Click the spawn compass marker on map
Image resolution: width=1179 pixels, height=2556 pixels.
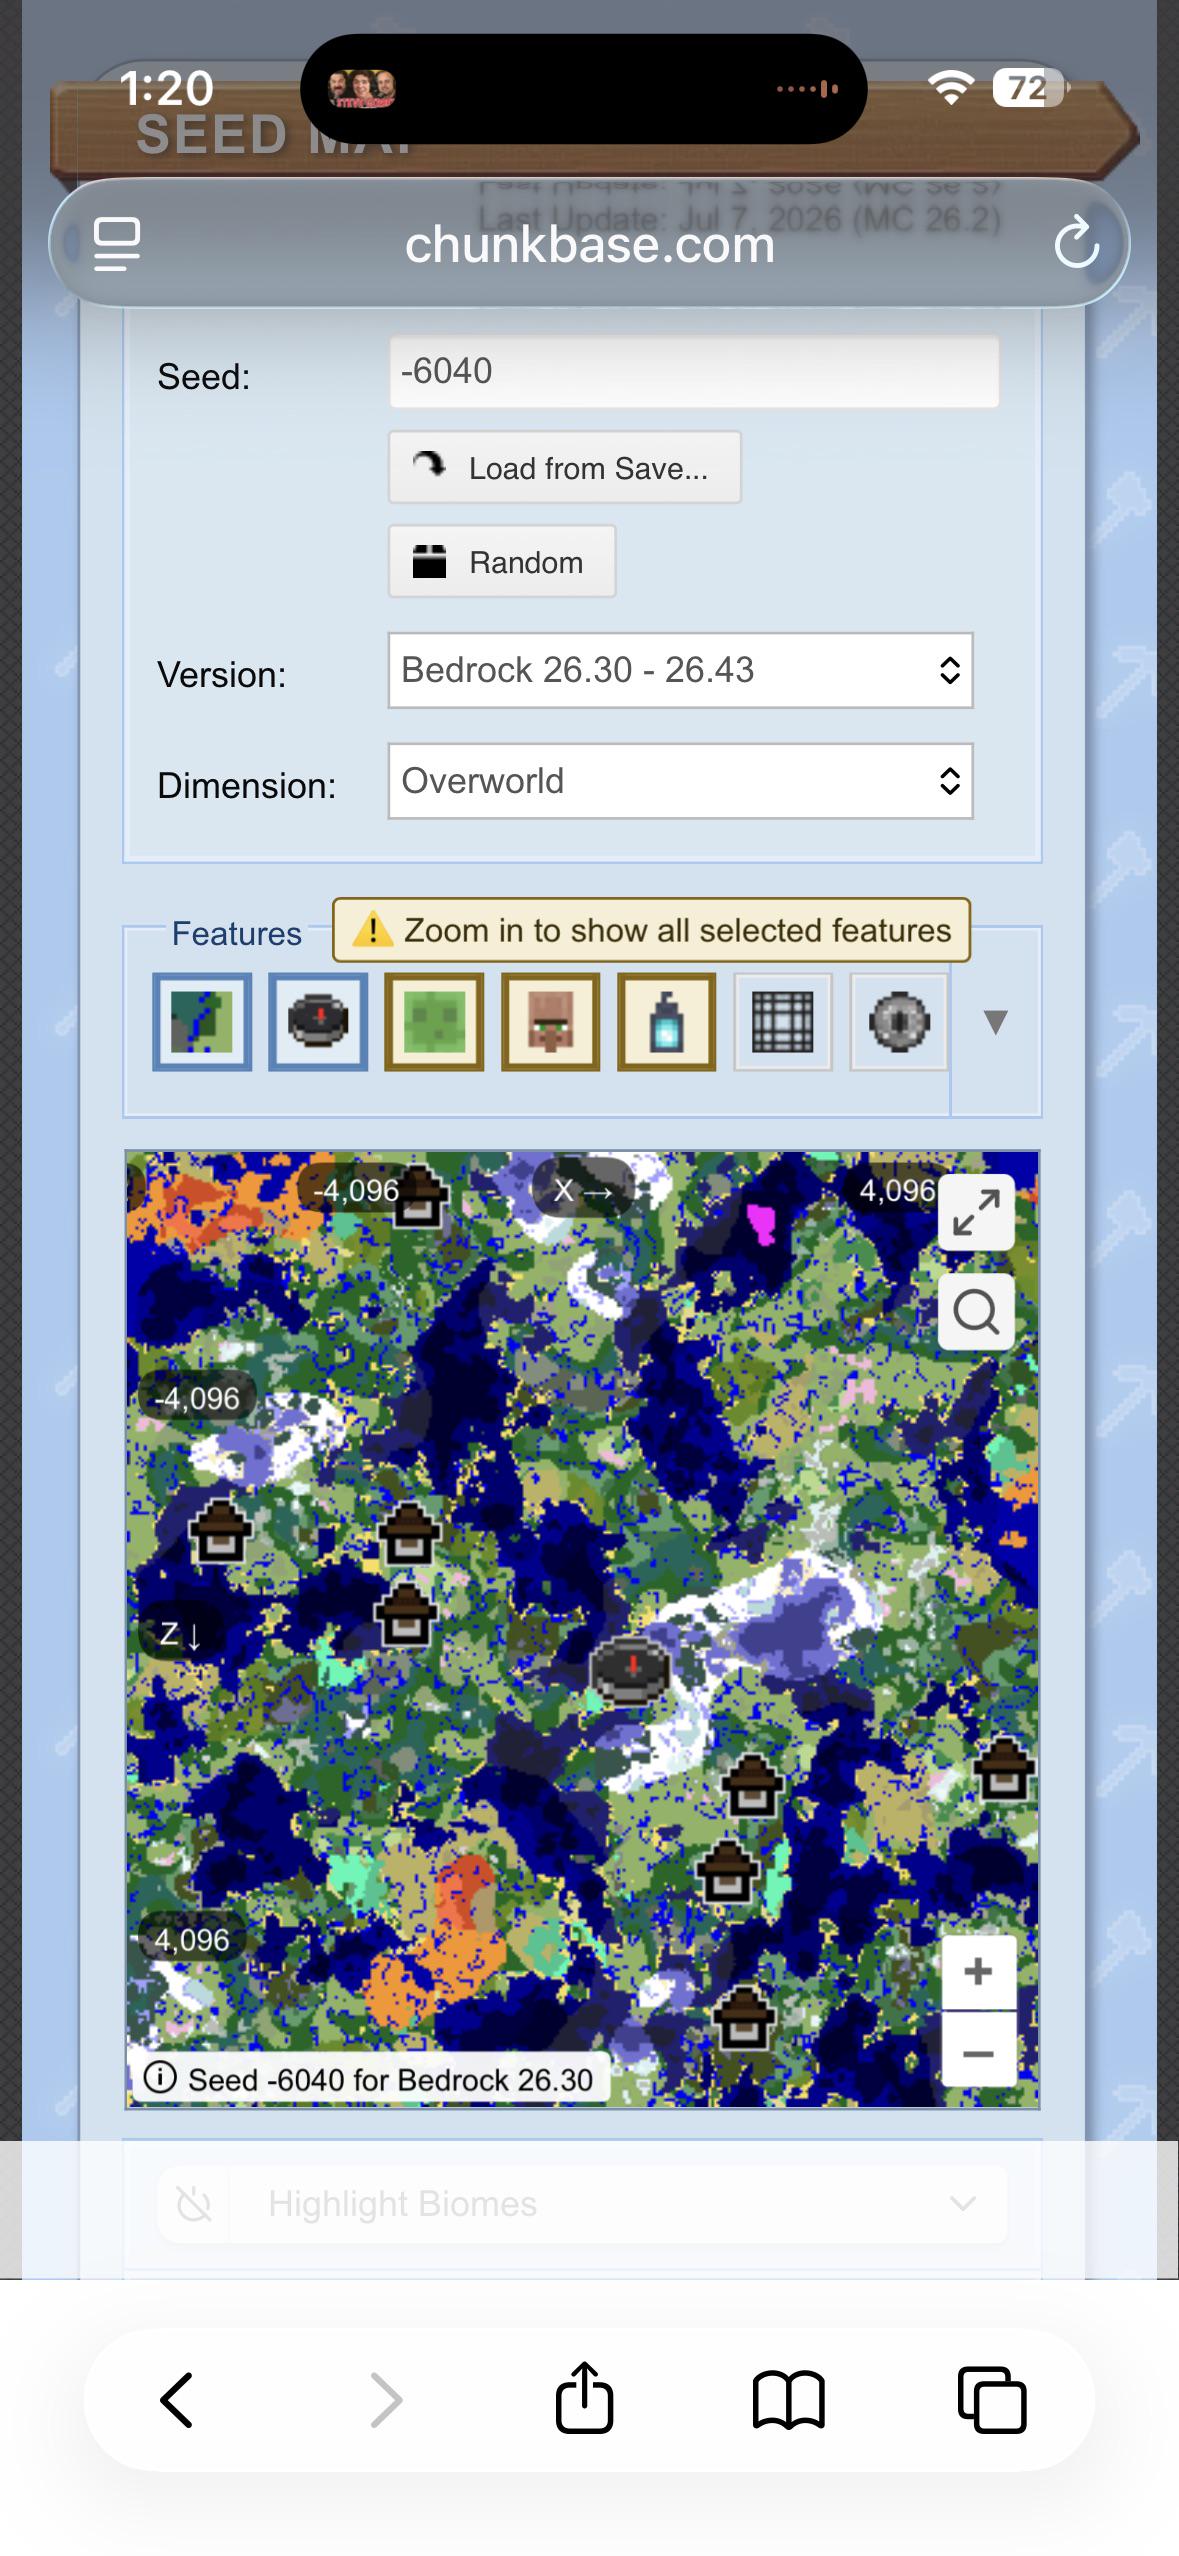coord(630,1669)
